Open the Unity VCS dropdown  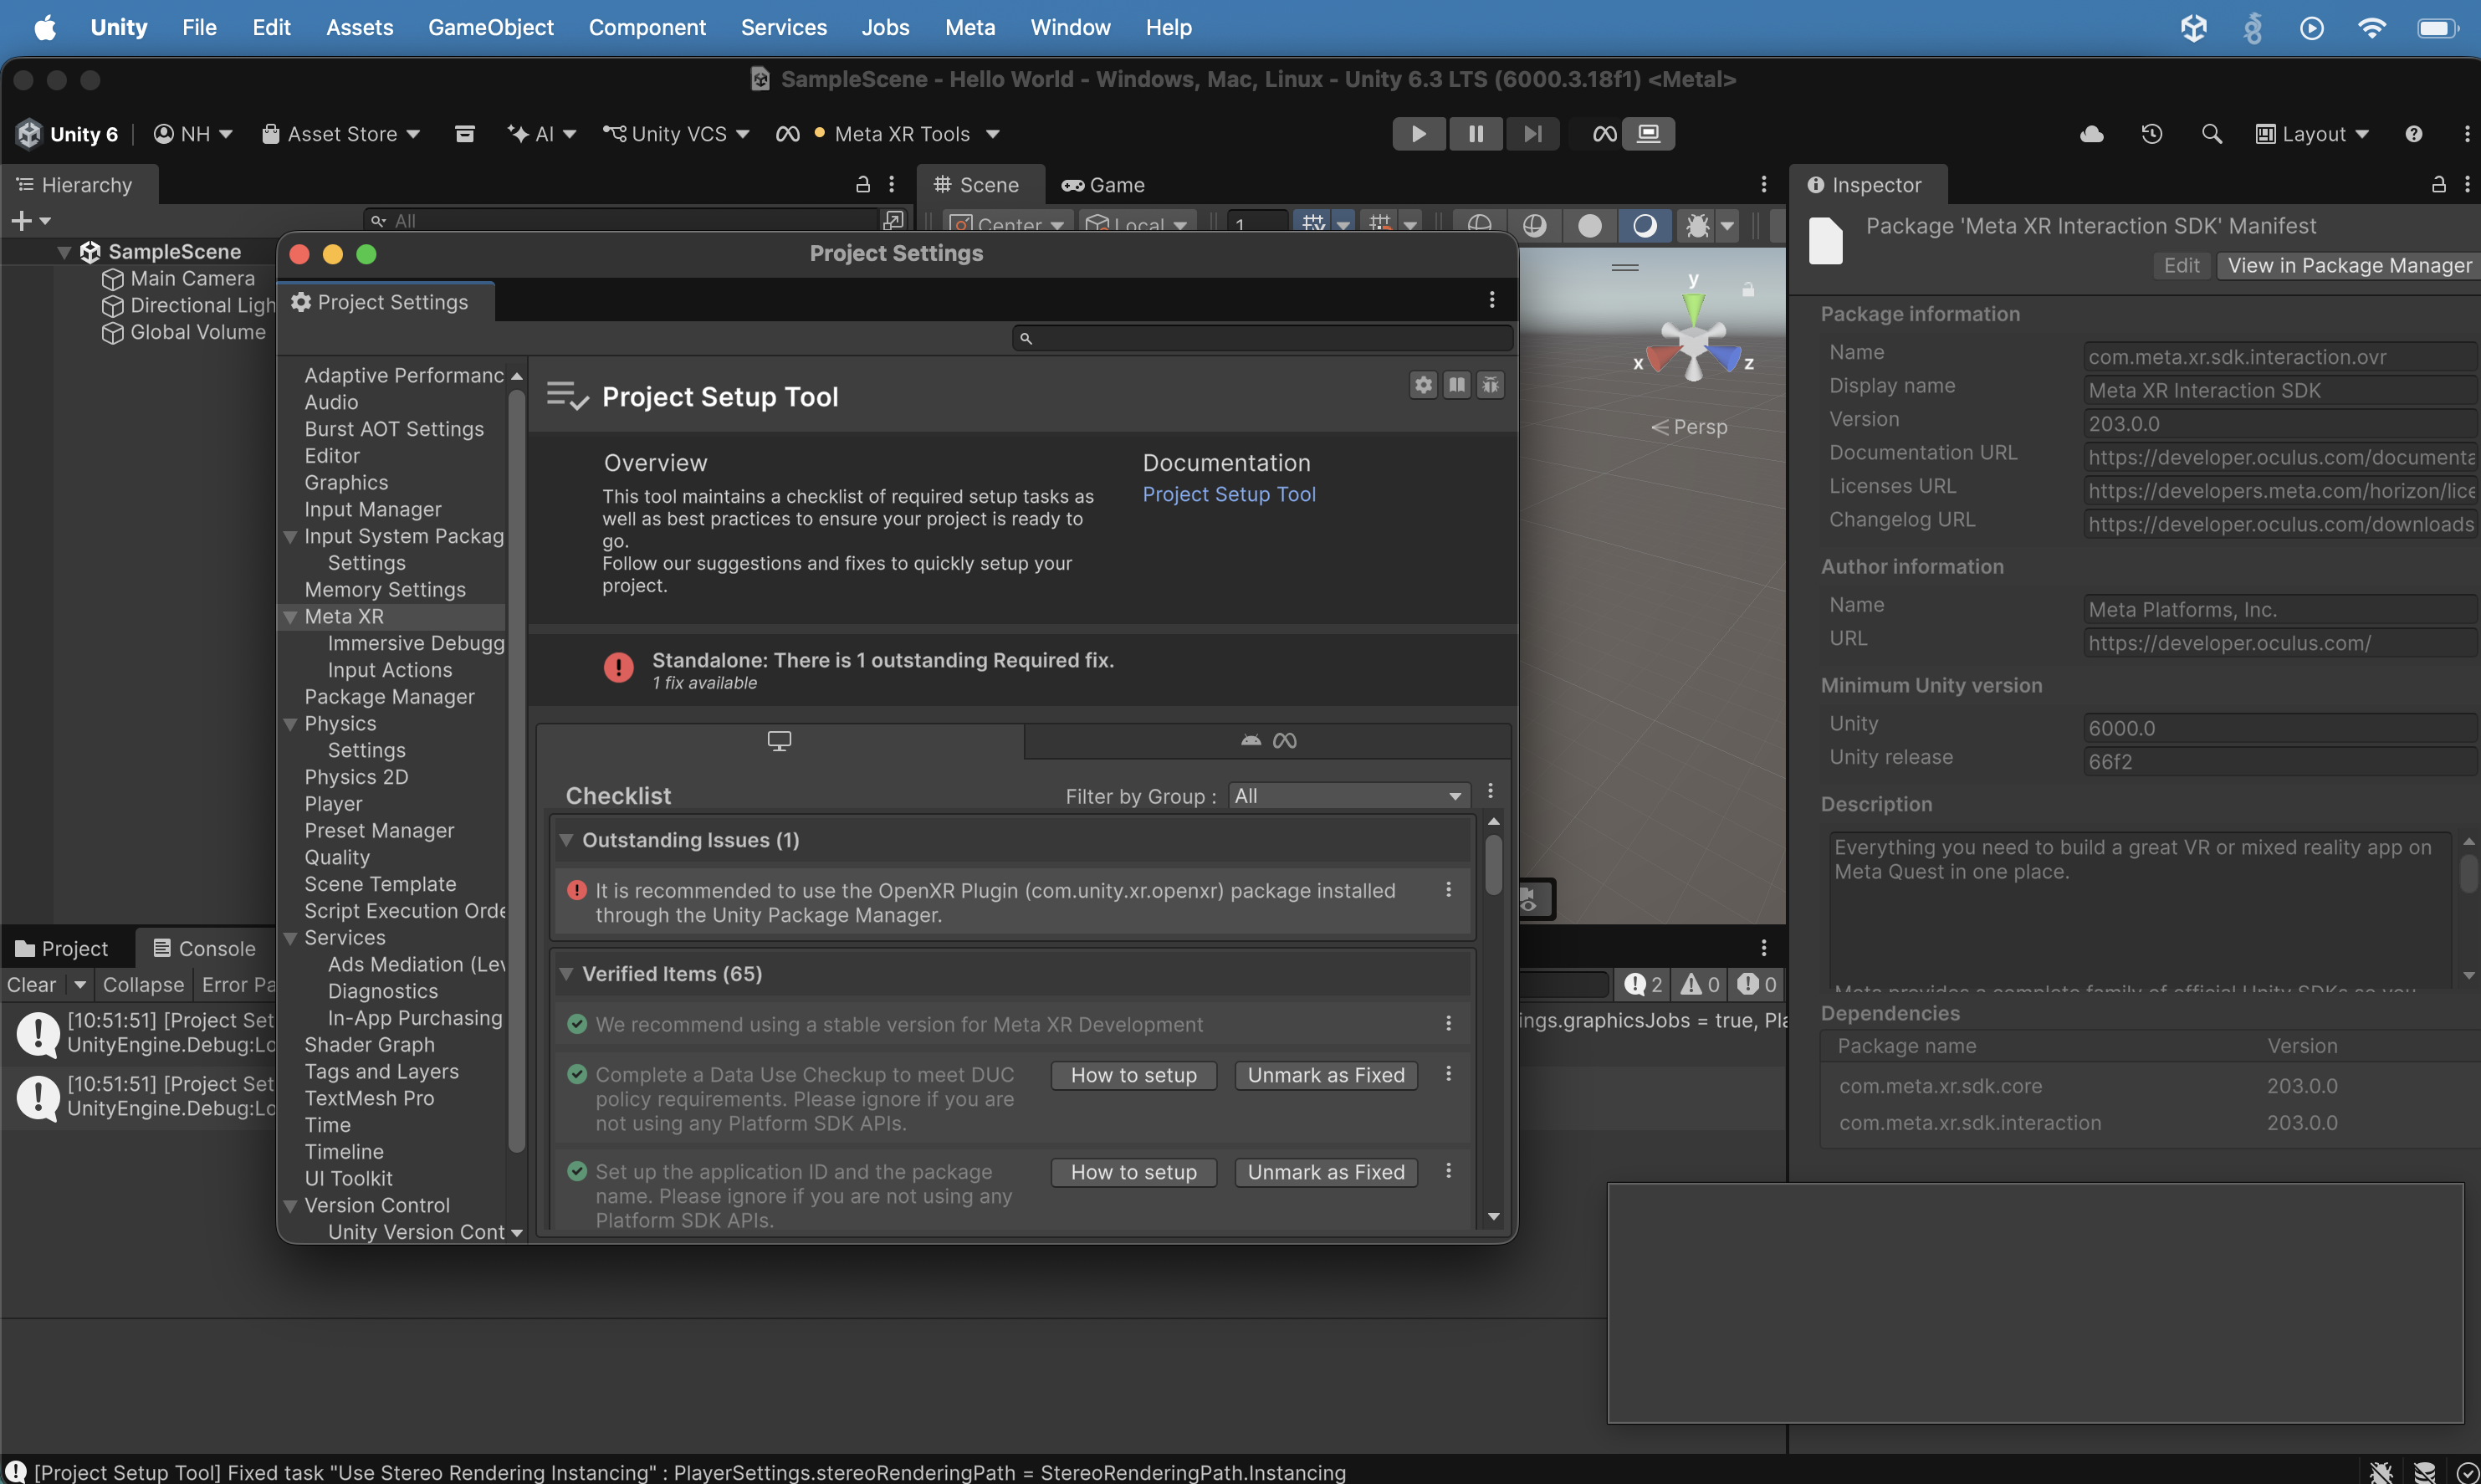pos(676,134)
